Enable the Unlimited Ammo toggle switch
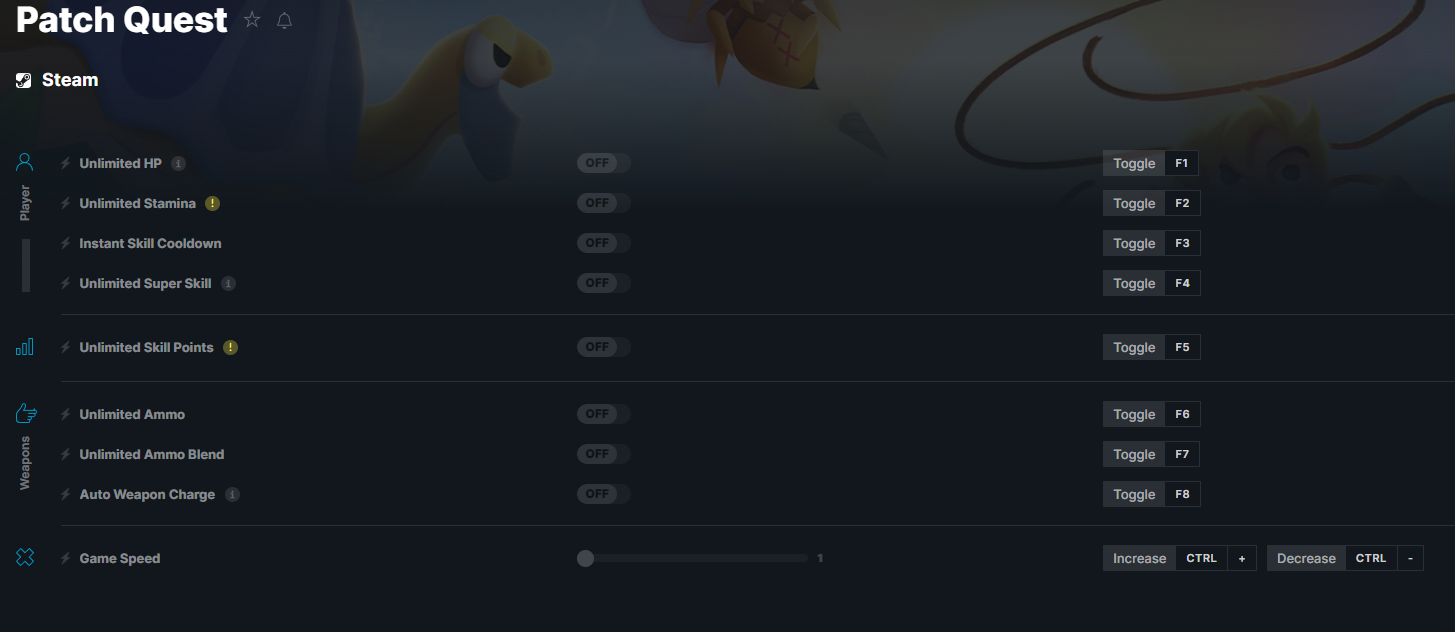Image resolution: width=1455 pixels, height=632 pixels. (x=603, y=414)
